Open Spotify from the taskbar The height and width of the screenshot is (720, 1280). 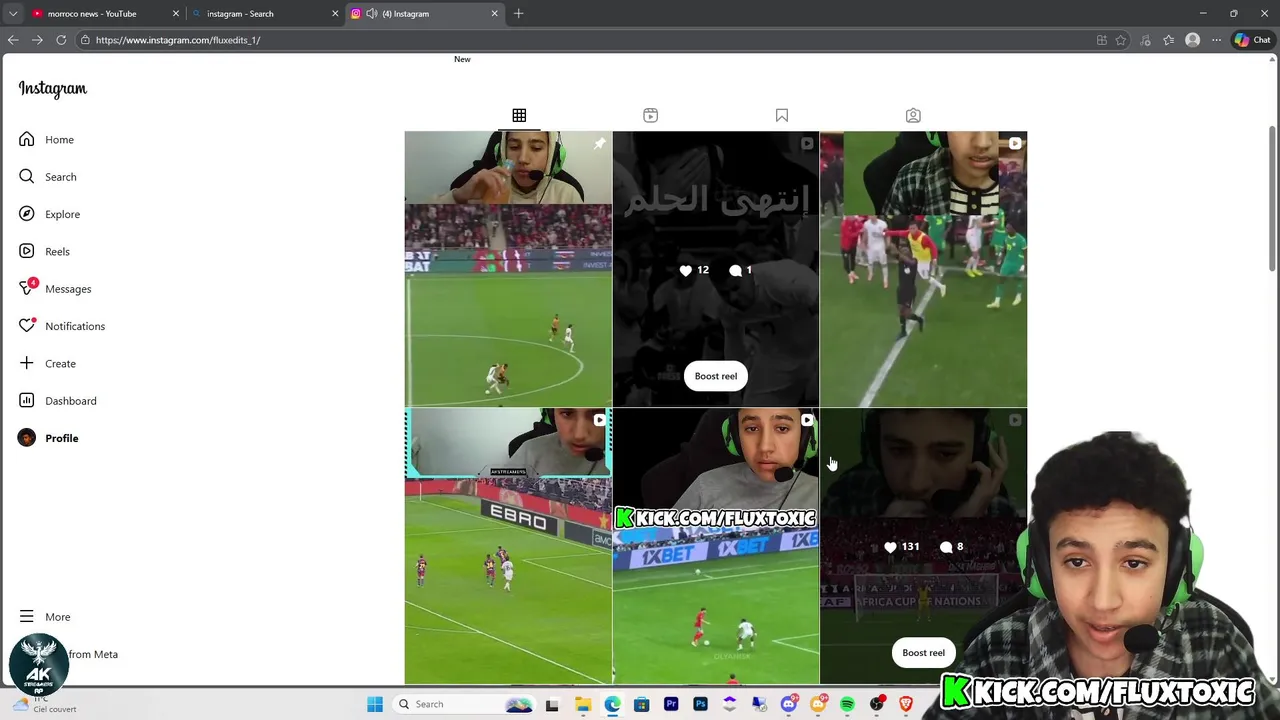(x=847, y=704)
